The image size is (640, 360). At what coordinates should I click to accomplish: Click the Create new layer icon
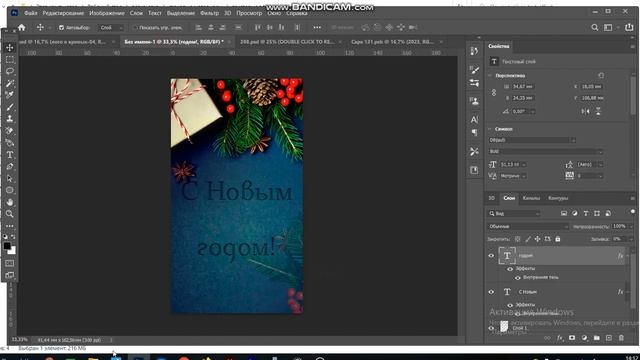609,338
